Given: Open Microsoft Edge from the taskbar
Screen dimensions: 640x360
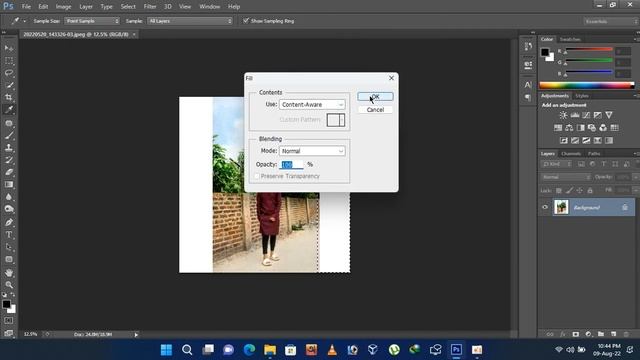Looking at the screenshot, I should [249, 350].
